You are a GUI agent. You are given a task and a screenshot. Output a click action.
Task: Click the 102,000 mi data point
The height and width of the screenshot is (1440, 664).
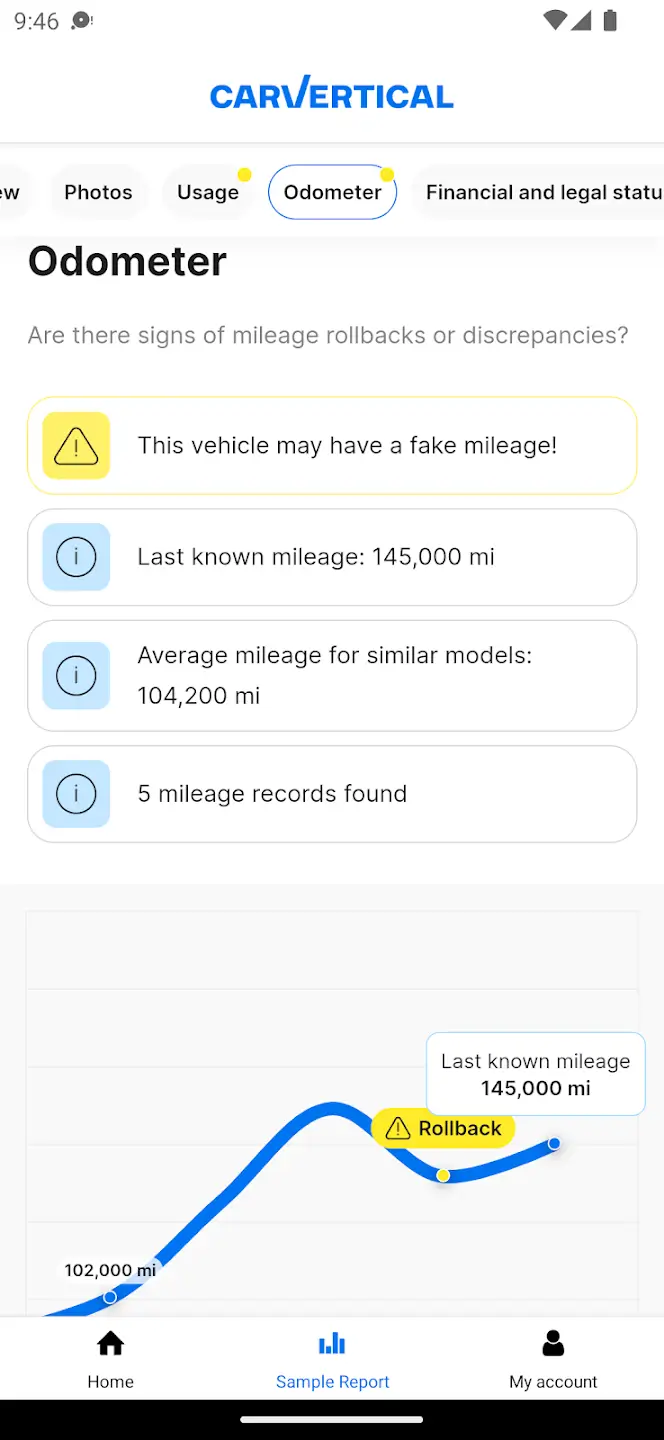pos(109,1296)
